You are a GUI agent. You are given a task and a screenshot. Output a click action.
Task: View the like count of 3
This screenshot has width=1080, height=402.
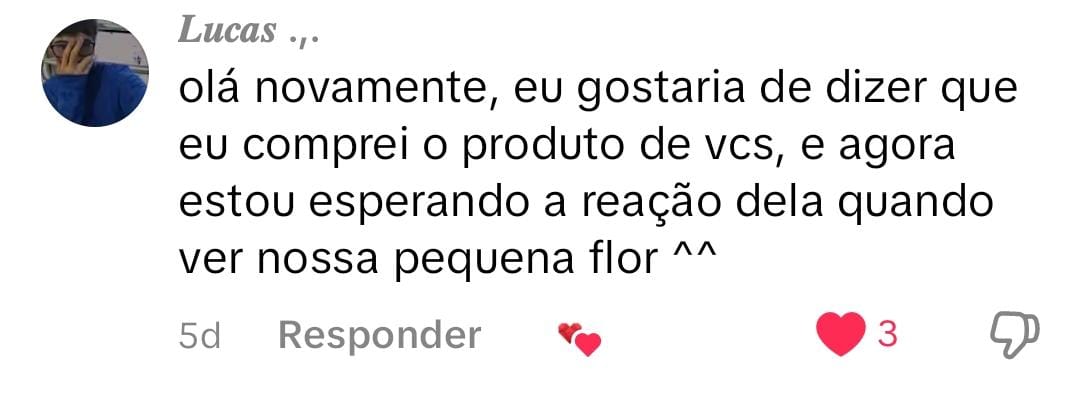click(x=888, y=335)
